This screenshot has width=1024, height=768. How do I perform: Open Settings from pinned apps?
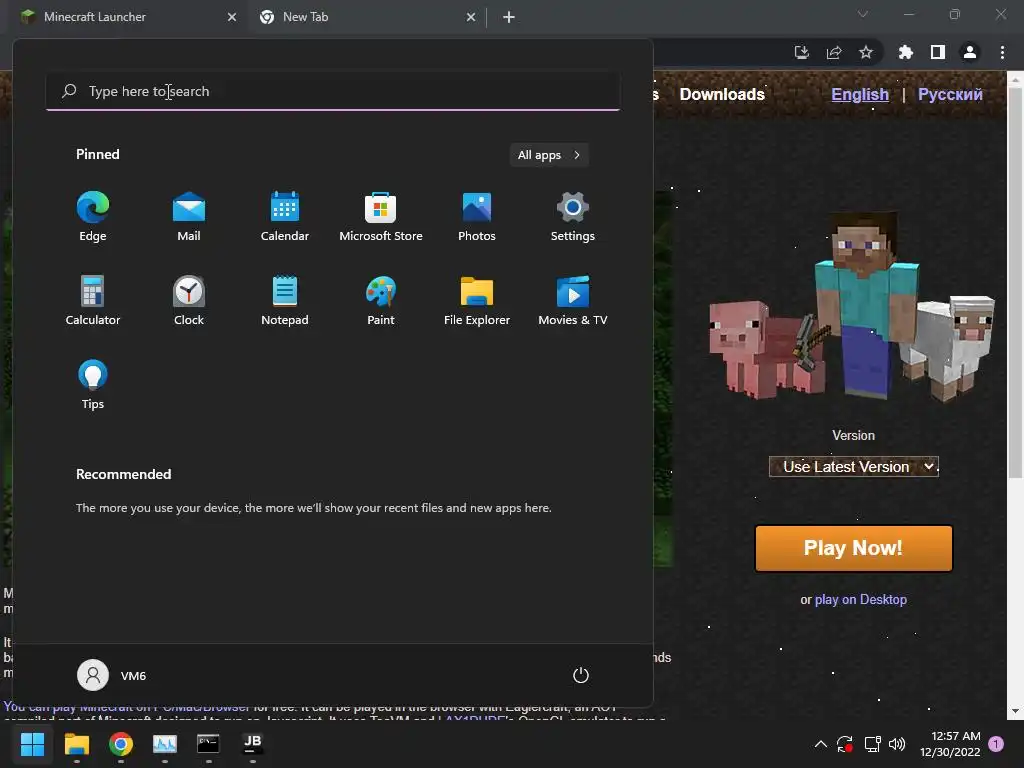[x=573, y=217]
